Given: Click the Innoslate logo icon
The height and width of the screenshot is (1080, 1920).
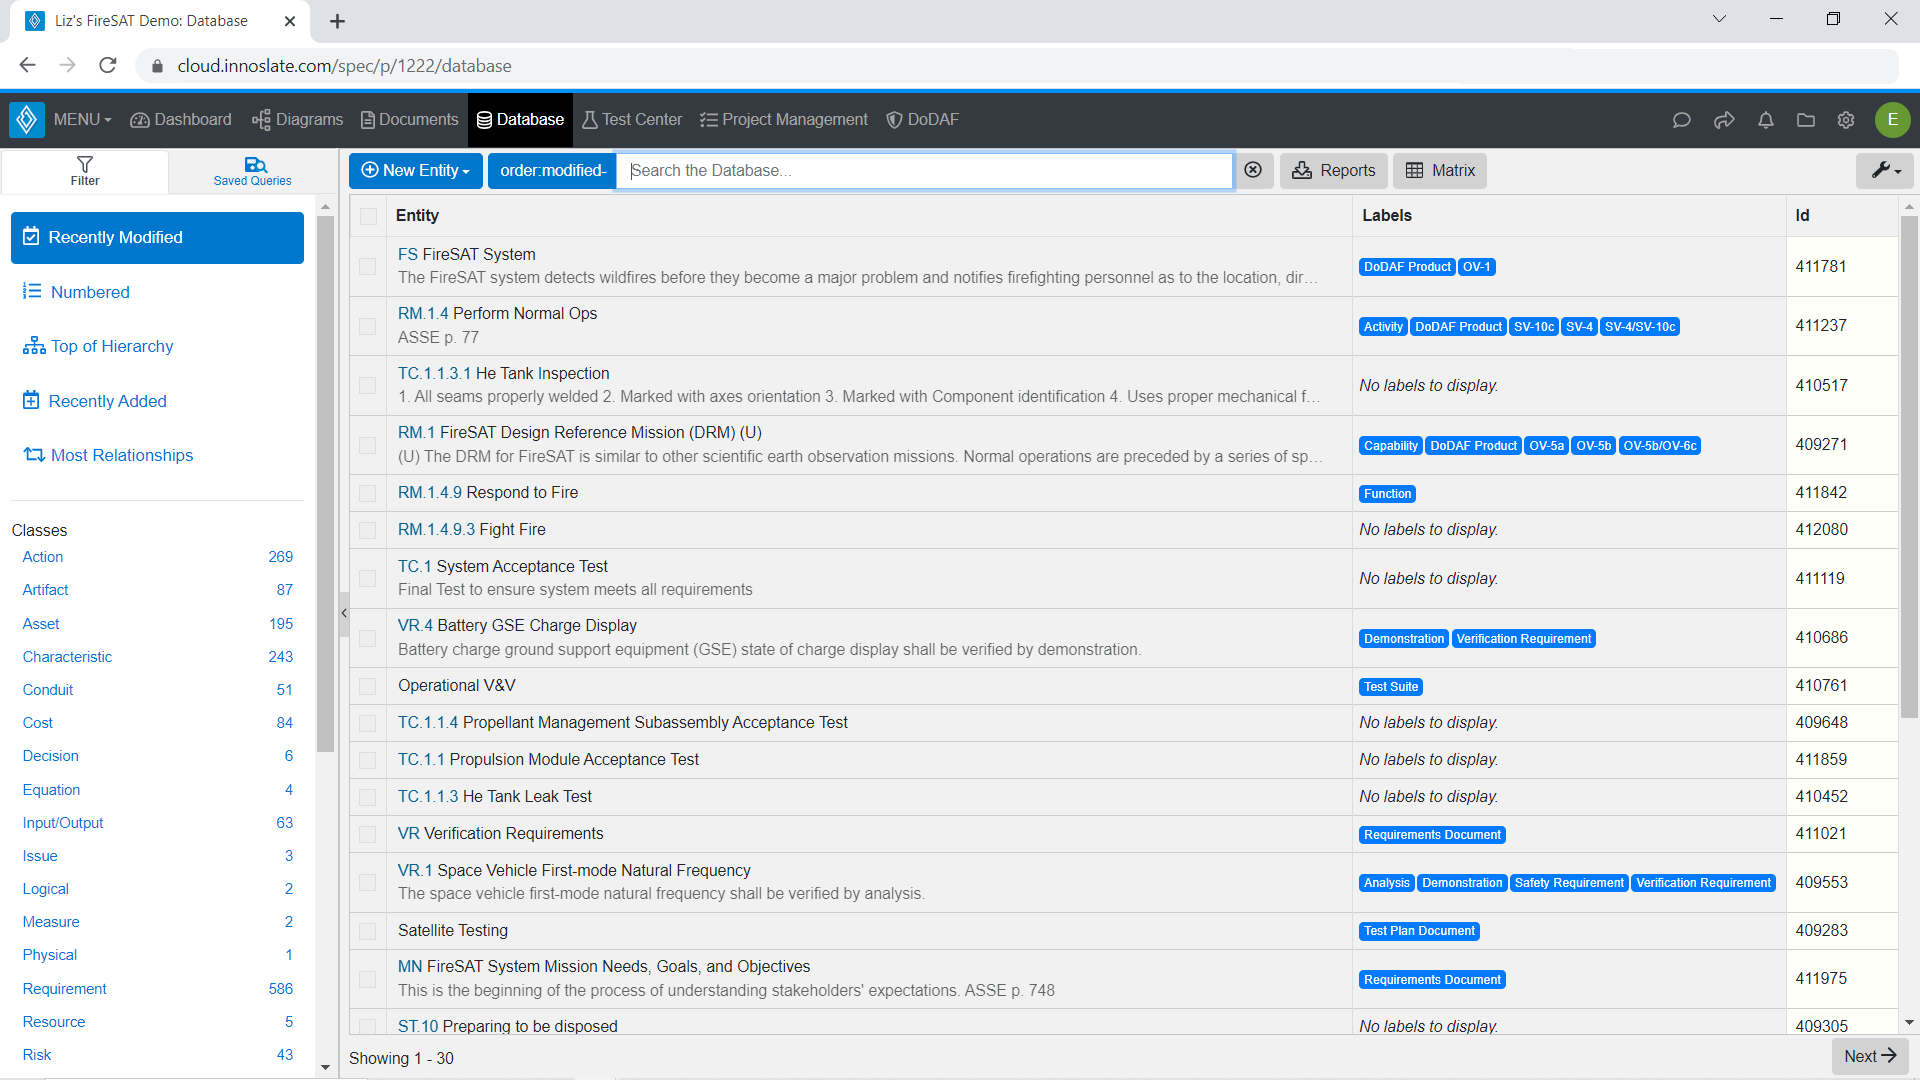Looking at the screenshot, I should pos(27,120).
